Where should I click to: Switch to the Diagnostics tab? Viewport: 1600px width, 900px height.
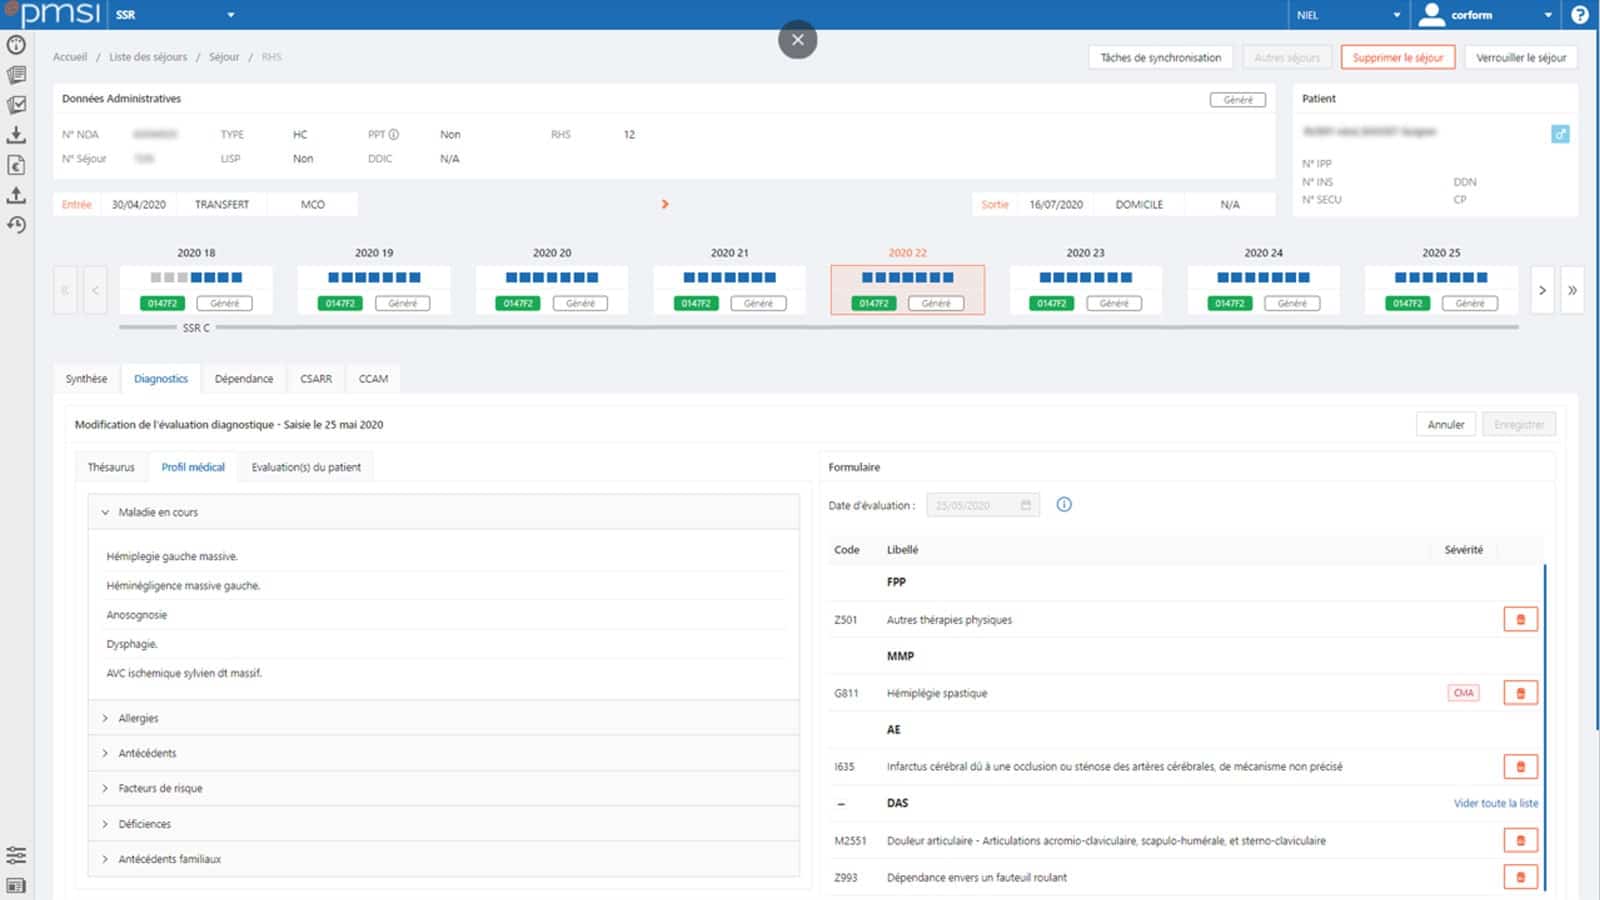pyautogui.click(x=161, y=379)
